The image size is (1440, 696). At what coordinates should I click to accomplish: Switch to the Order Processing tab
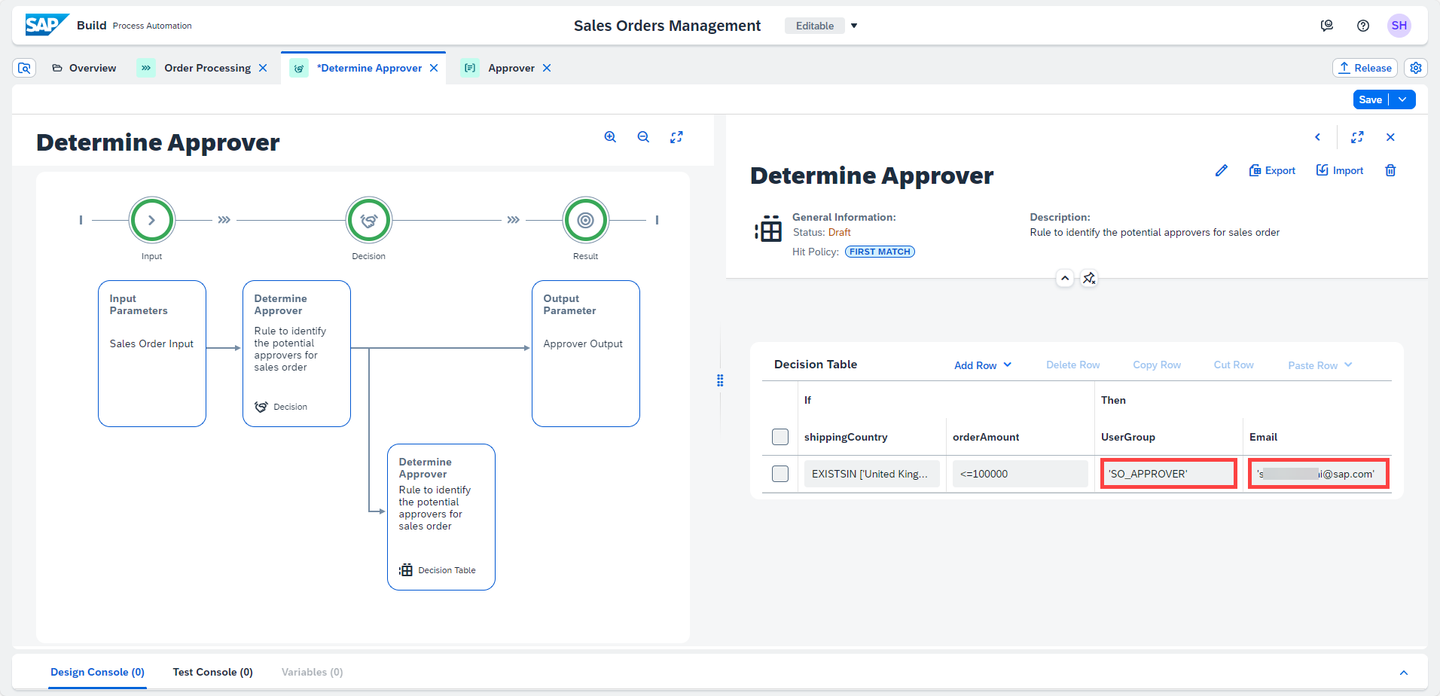[x=207, y=68]
